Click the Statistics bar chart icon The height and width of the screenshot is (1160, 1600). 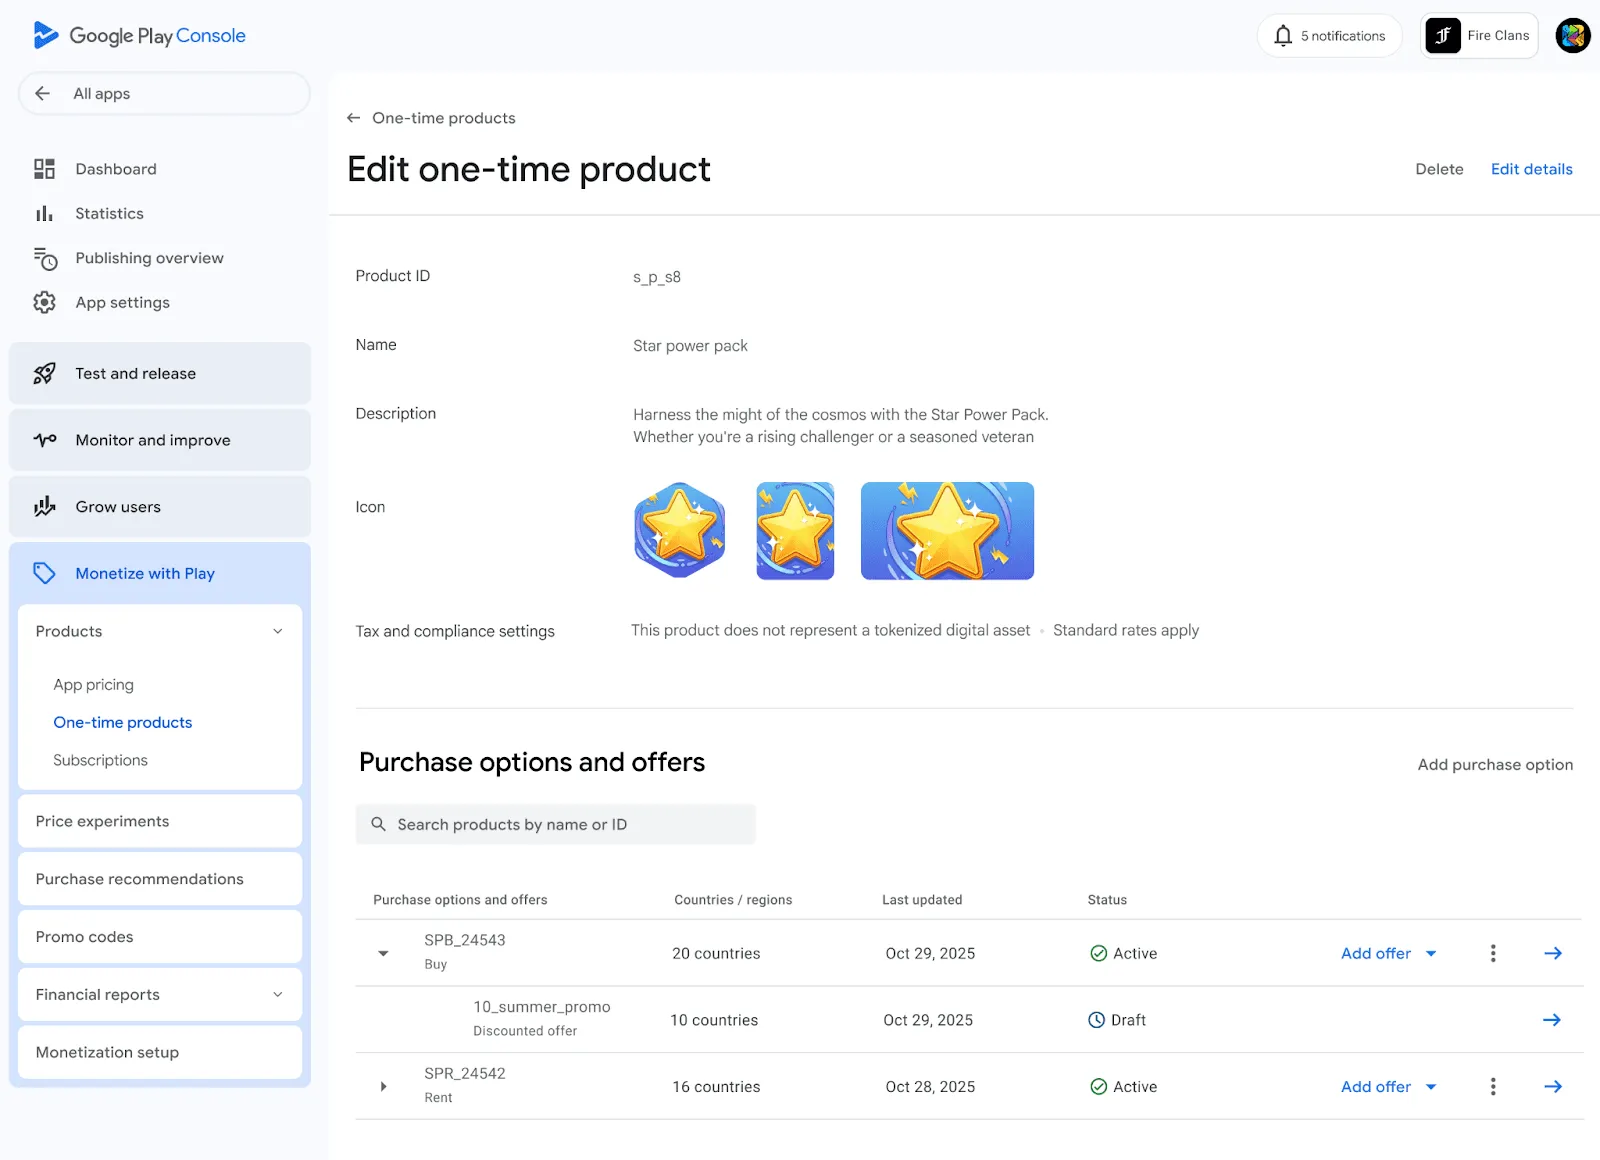(44, 214)
